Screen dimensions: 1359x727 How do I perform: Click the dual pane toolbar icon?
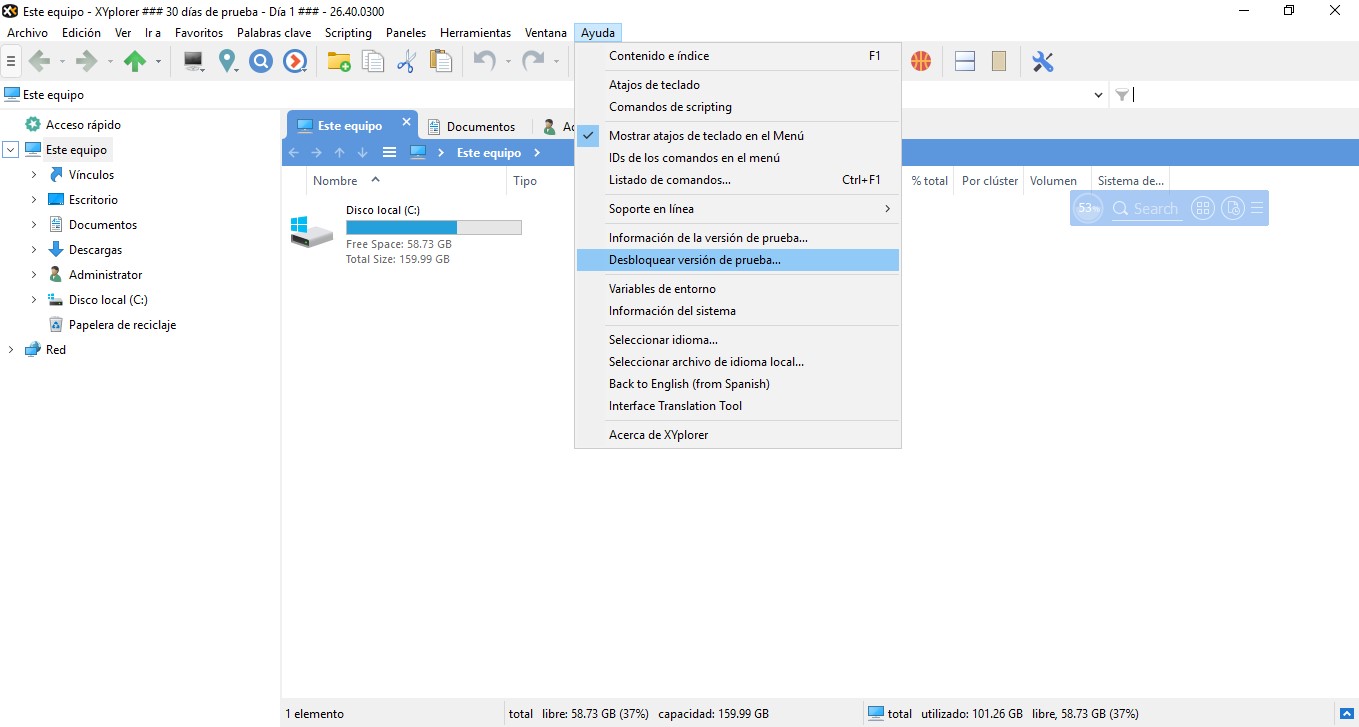tap(964, 61)
